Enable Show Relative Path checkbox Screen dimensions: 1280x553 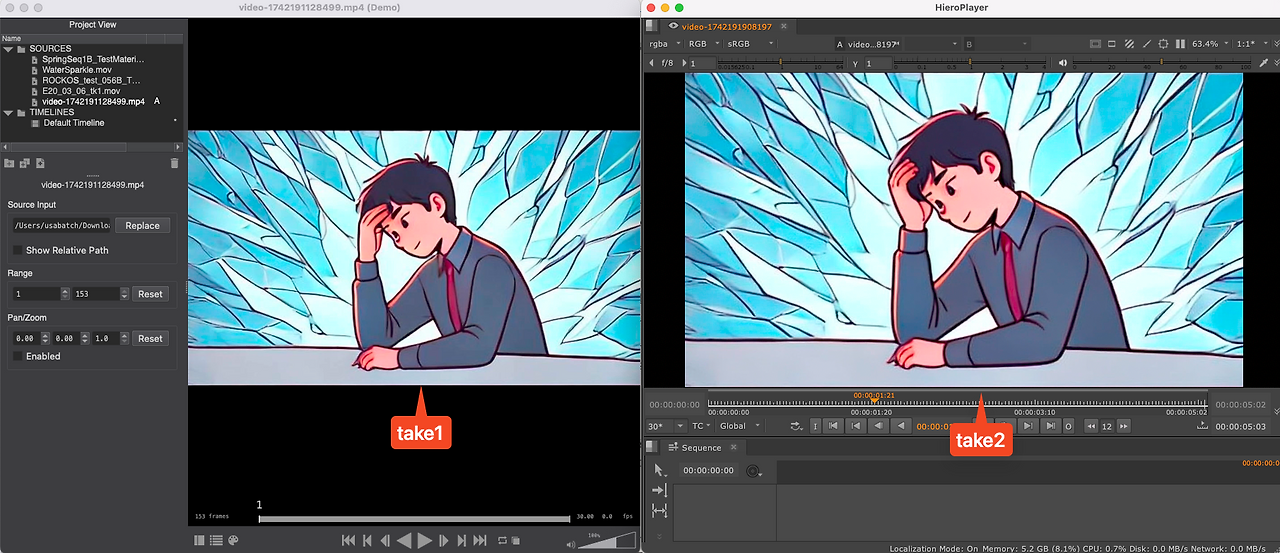pyautogui.click(x=17, y=250)
